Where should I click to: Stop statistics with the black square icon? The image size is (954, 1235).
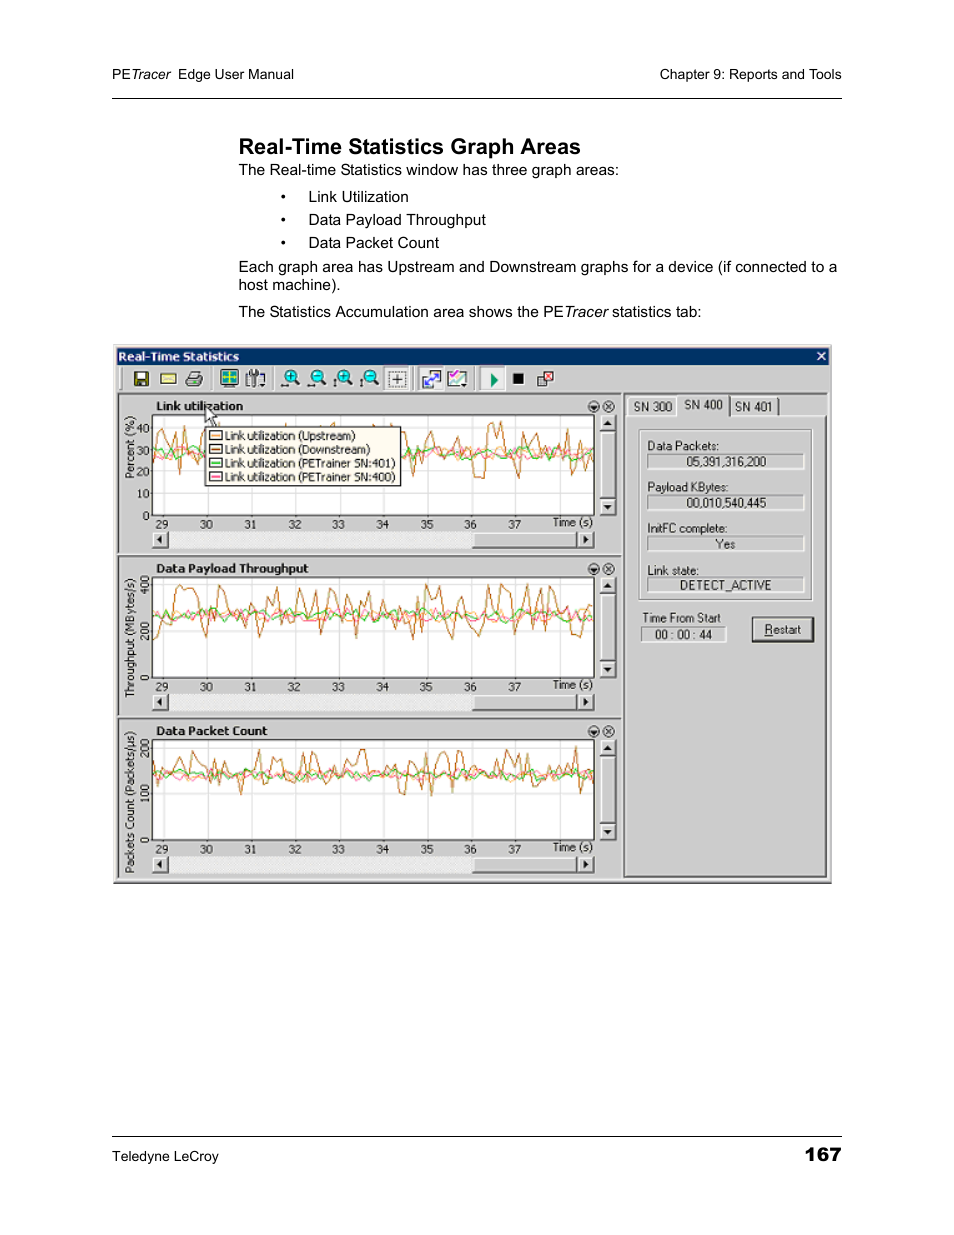coord(518,379)
